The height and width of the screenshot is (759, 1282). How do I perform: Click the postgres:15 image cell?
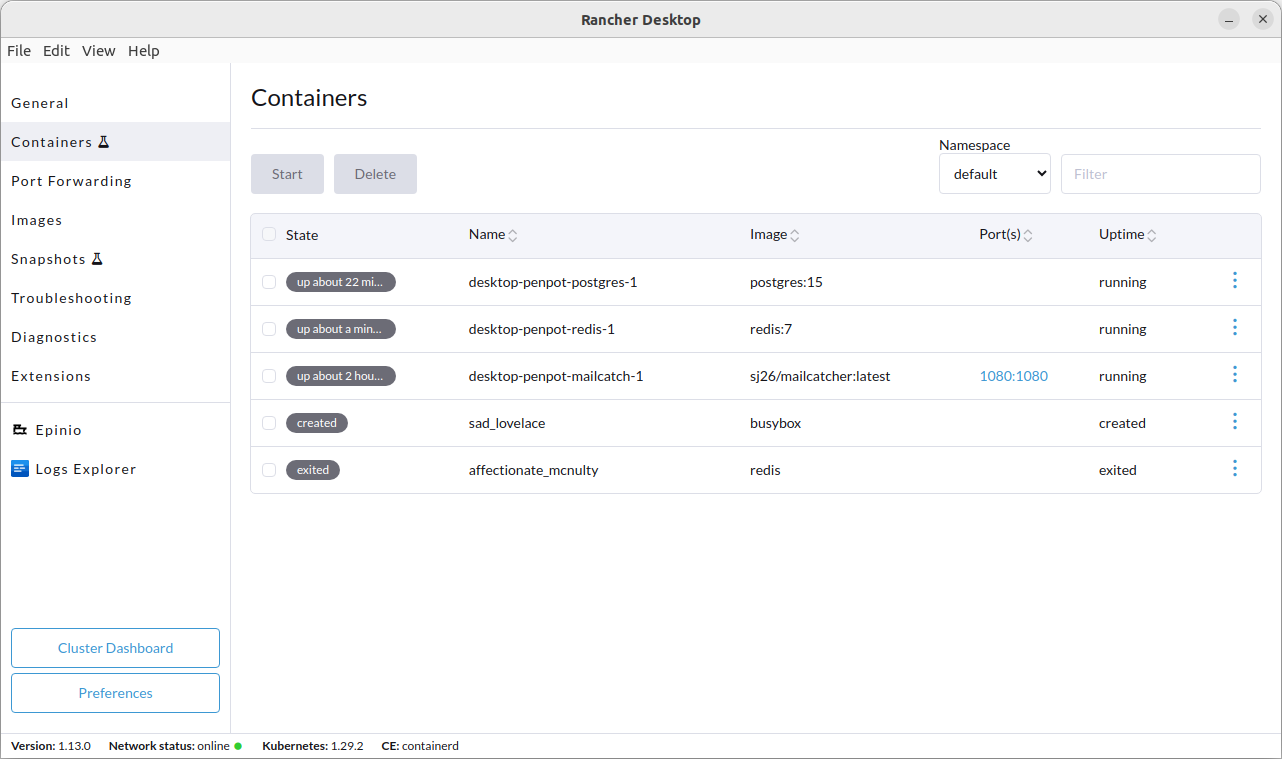point(786,282)
